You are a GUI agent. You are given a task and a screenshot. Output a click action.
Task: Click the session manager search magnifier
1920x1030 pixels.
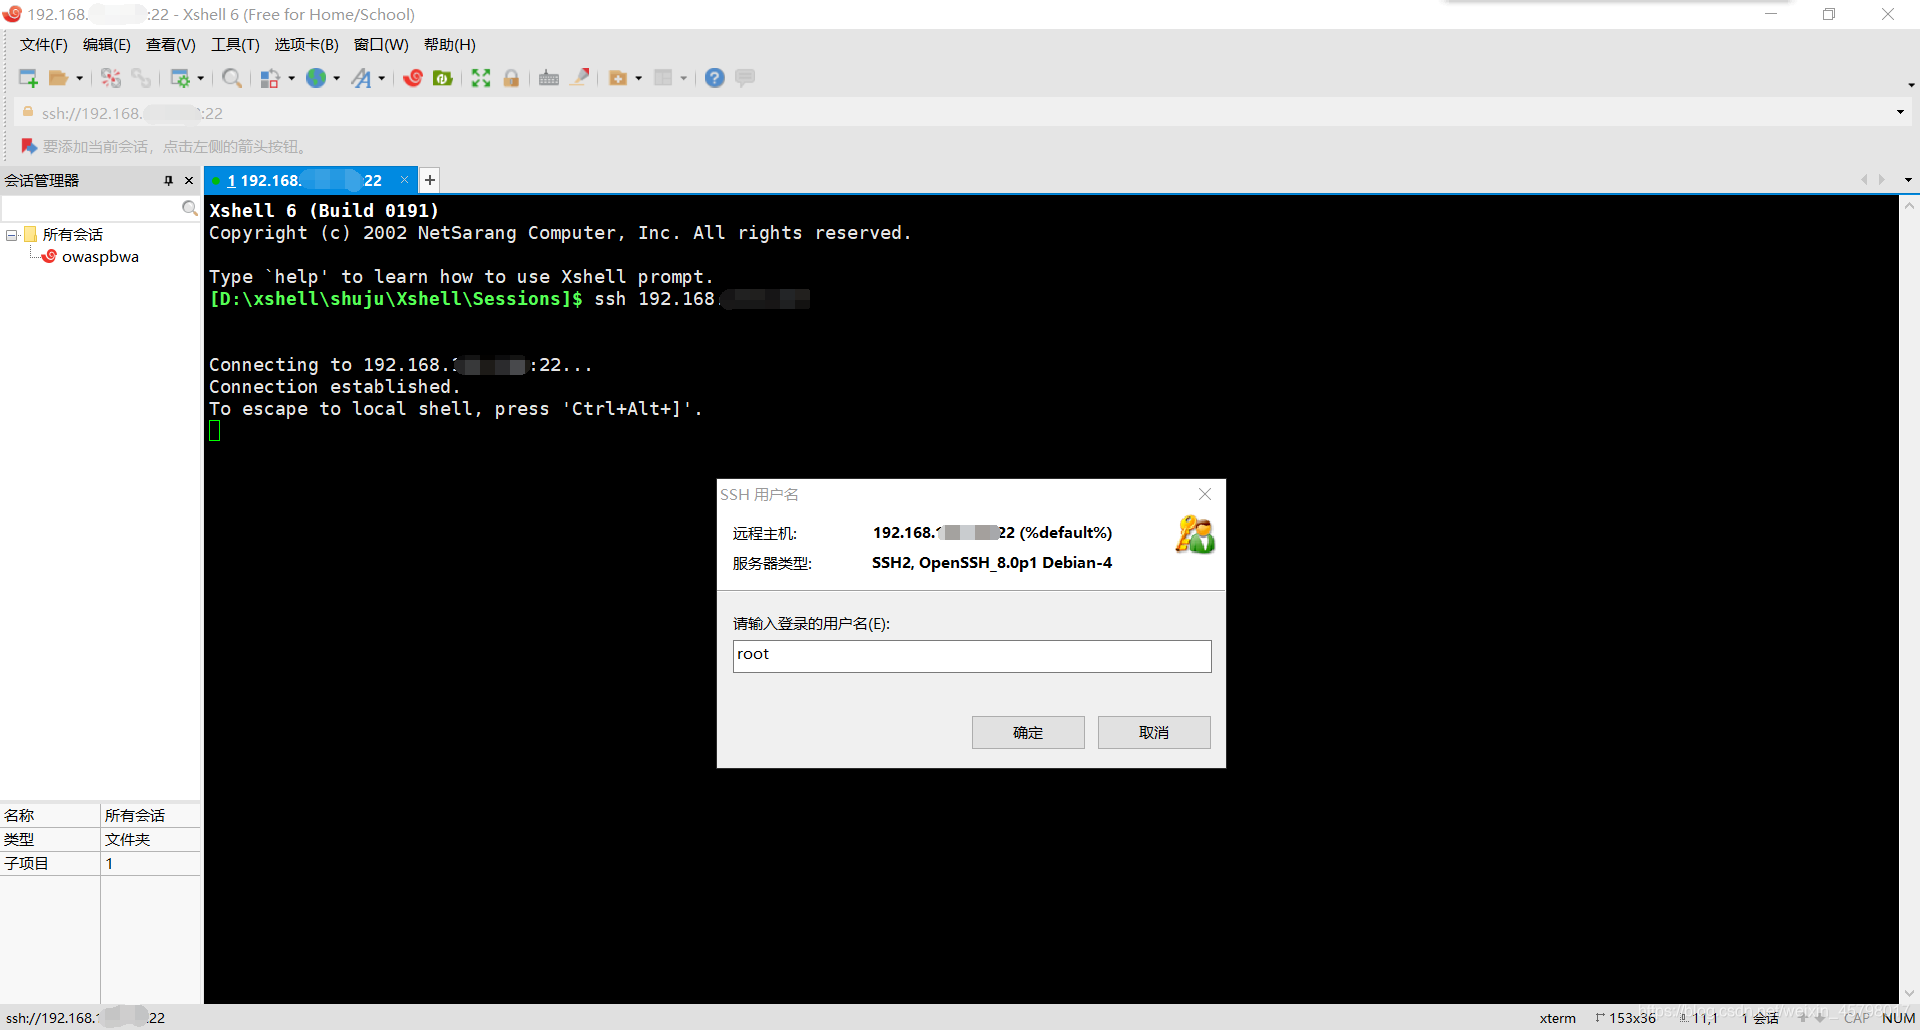coord(190,208)
